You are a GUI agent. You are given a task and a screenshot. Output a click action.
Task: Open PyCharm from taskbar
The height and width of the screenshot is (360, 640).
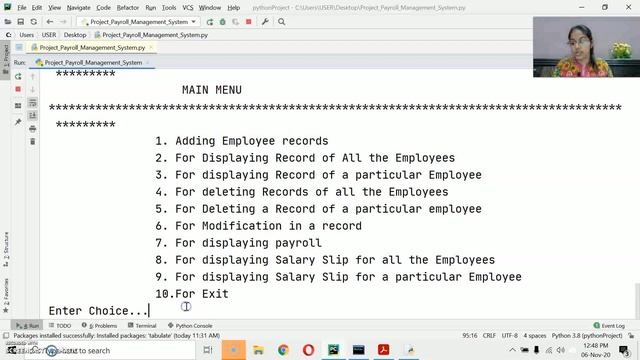click(333, 350)
